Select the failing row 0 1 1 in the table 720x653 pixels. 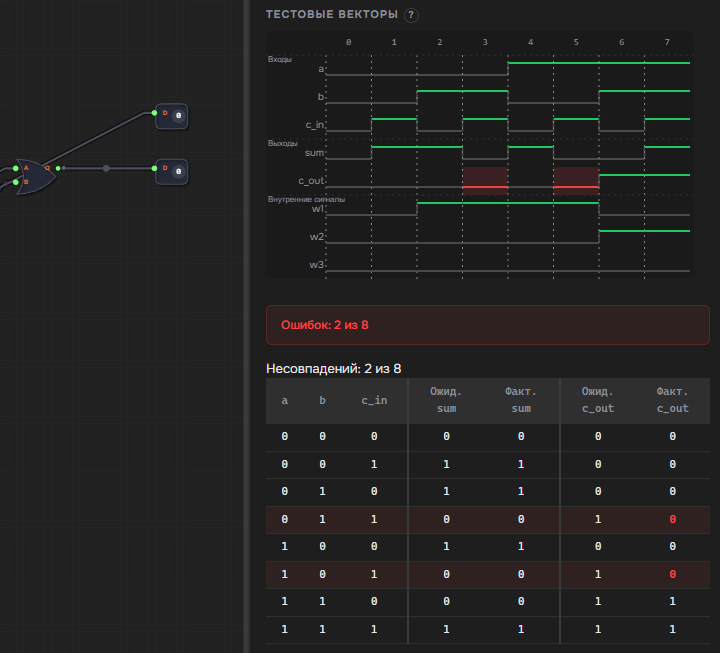click(488, 519)
